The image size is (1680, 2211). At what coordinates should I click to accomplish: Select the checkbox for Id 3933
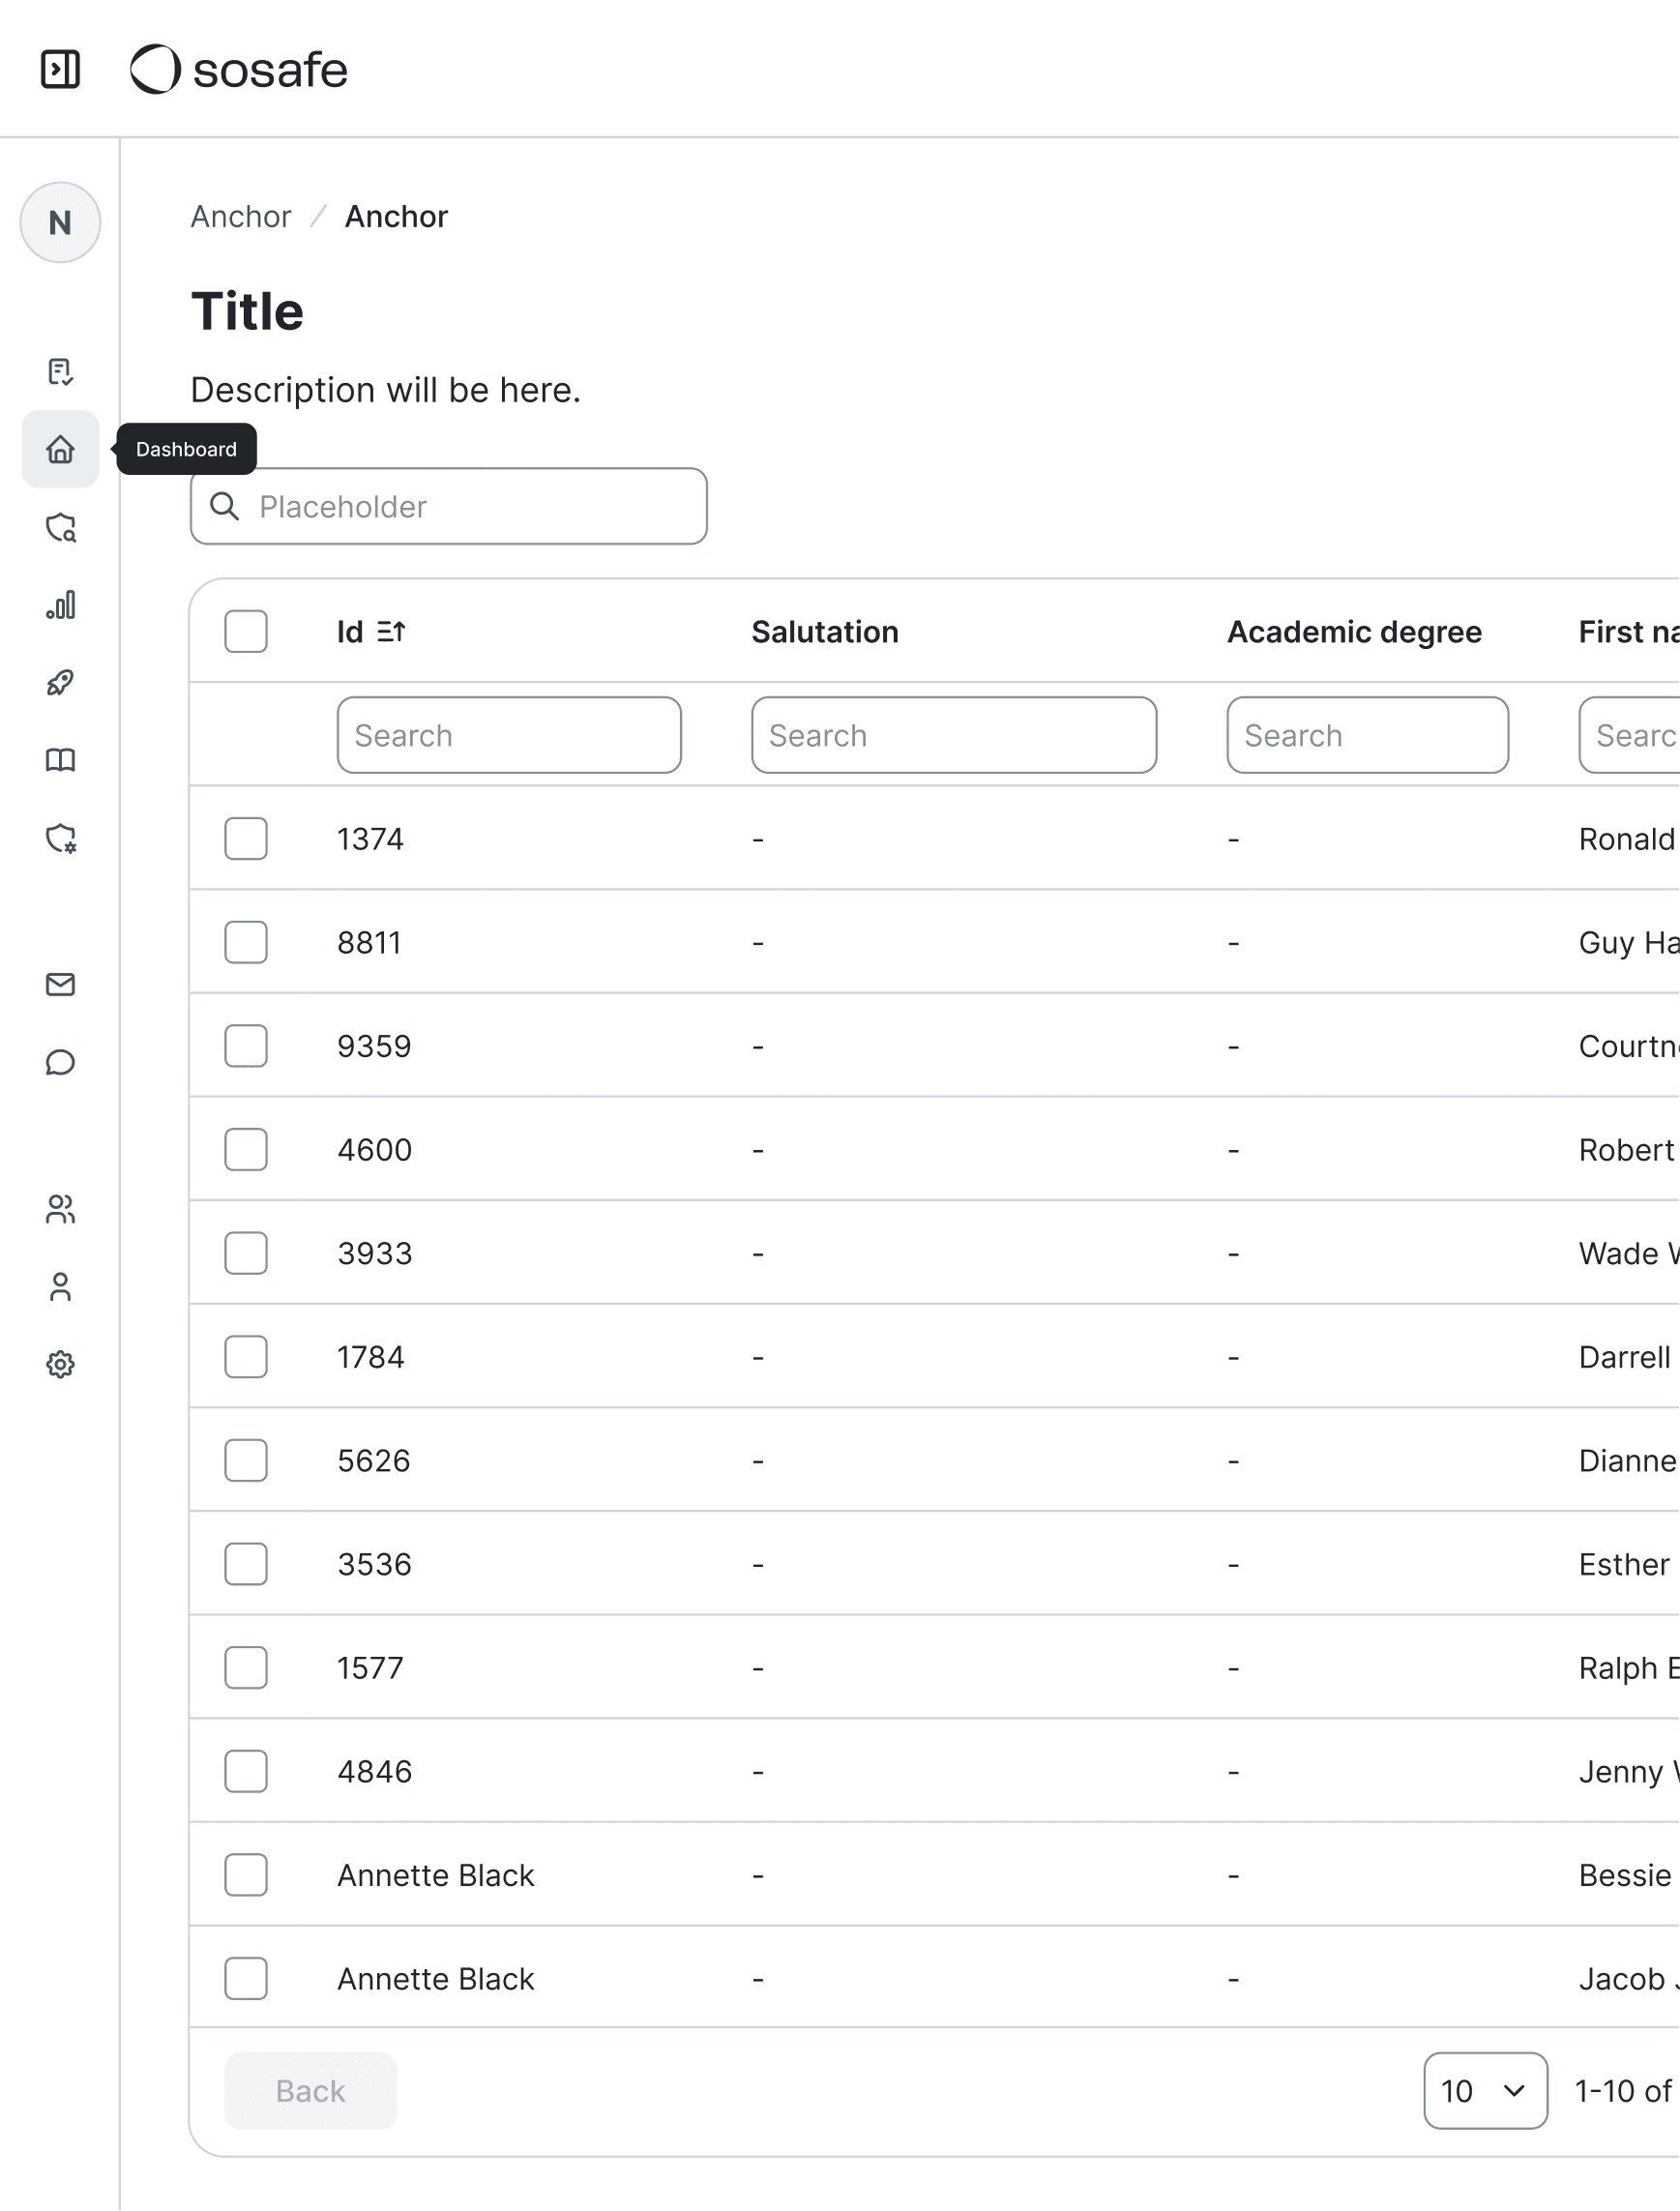(246, 1253)
